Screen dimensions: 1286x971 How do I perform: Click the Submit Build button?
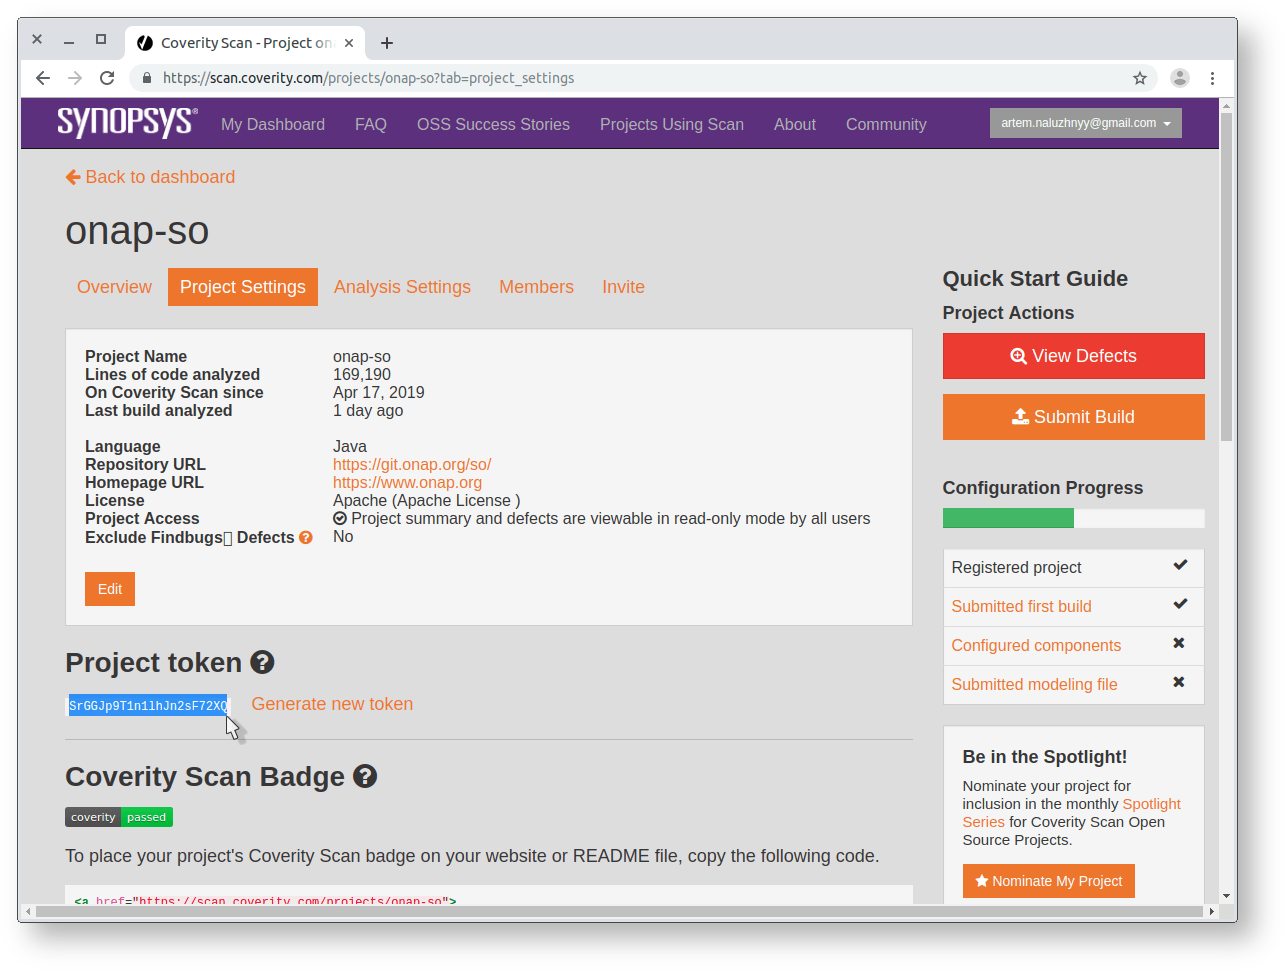[x=1073, y=417]
